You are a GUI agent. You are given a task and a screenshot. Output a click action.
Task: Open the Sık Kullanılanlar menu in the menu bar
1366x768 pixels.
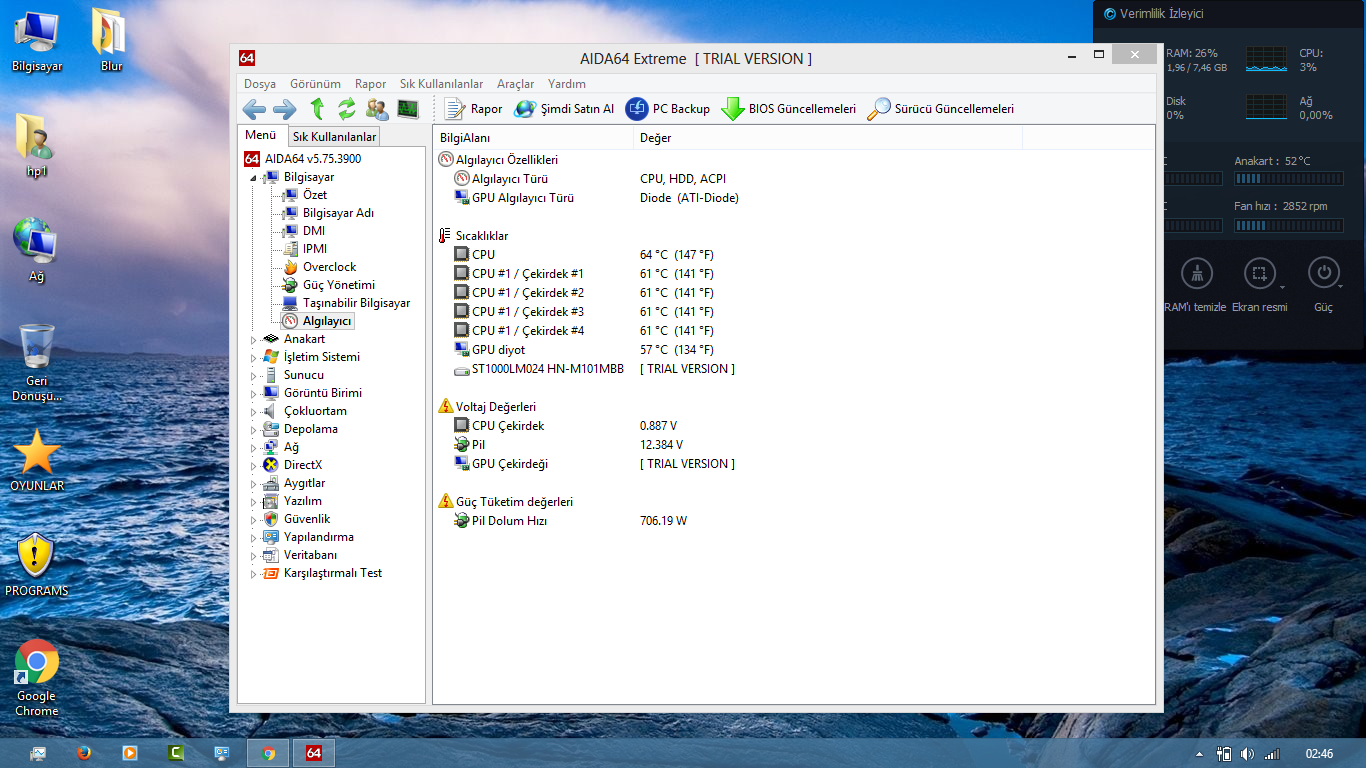(441, 84)
